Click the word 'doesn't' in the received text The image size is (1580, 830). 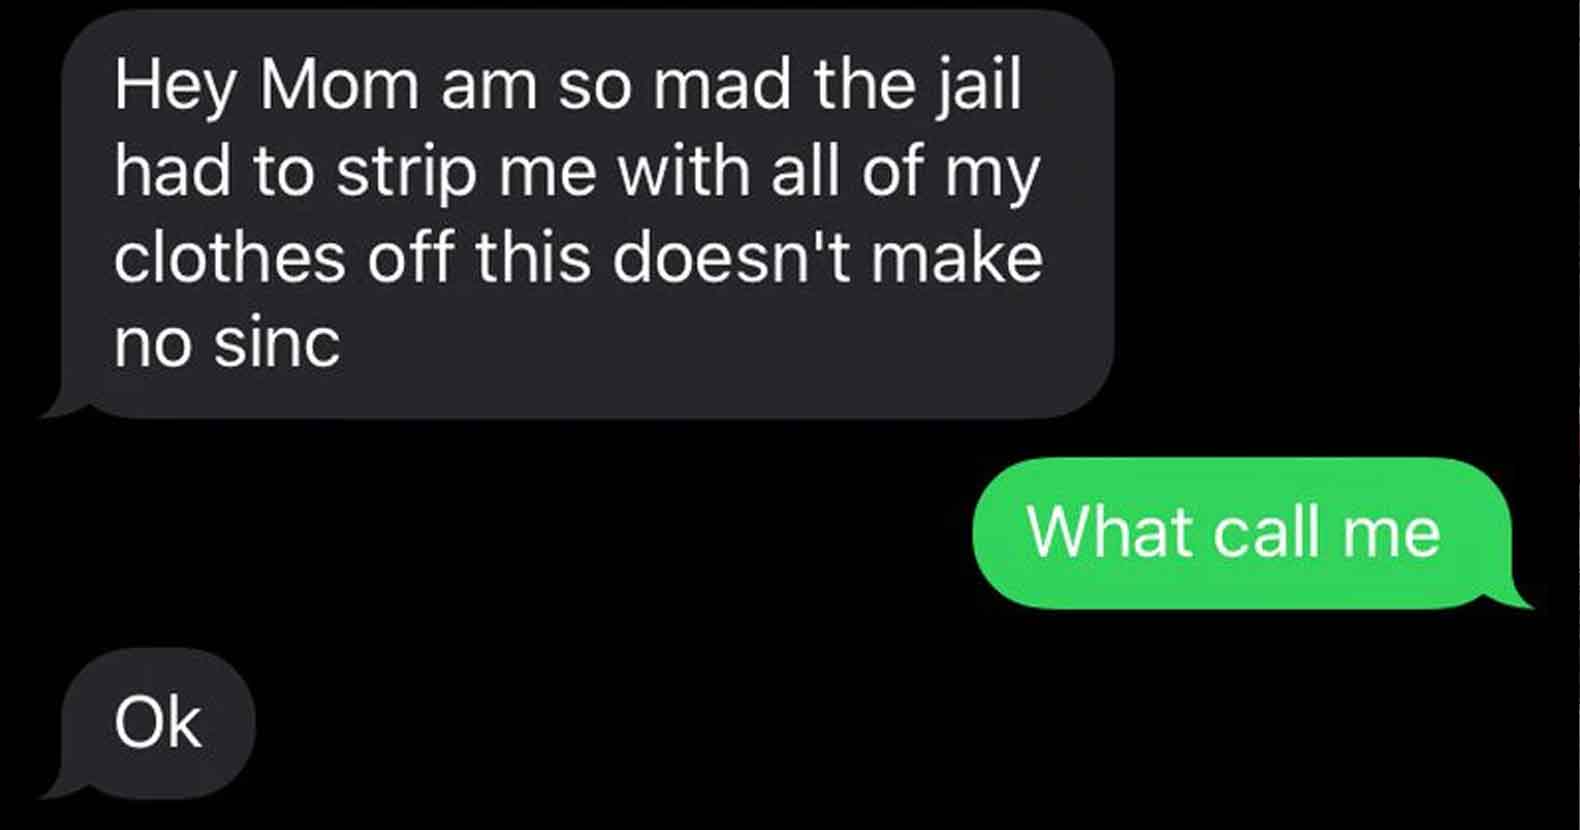(730, 257)
